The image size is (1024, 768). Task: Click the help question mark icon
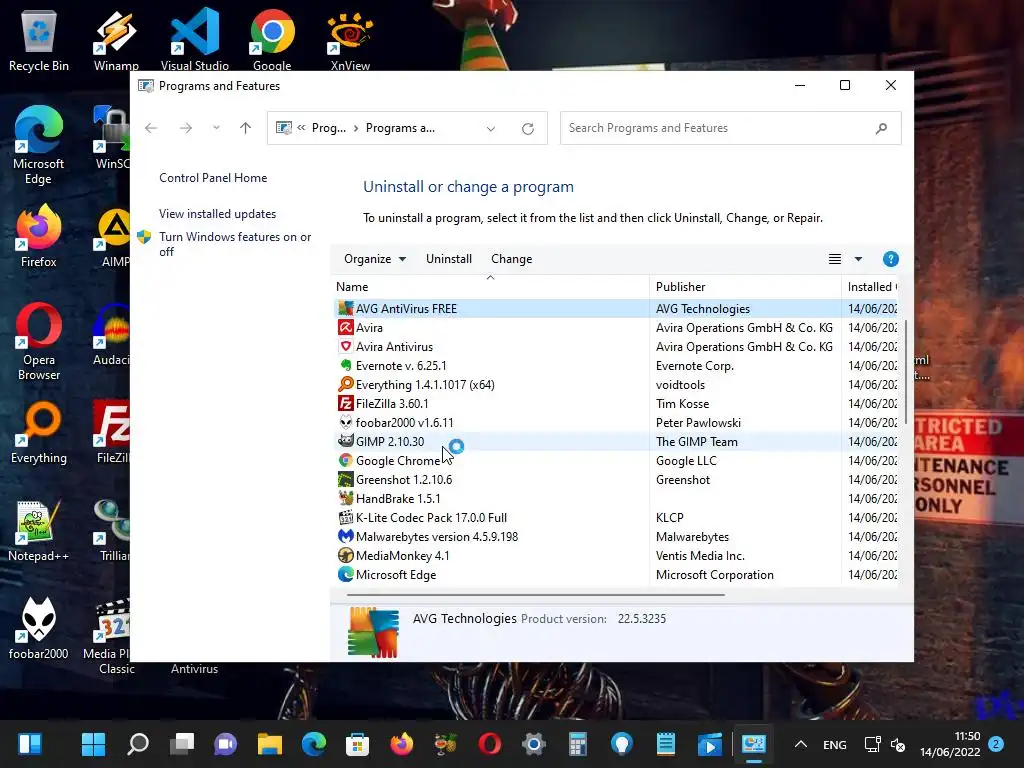point(890,259)
